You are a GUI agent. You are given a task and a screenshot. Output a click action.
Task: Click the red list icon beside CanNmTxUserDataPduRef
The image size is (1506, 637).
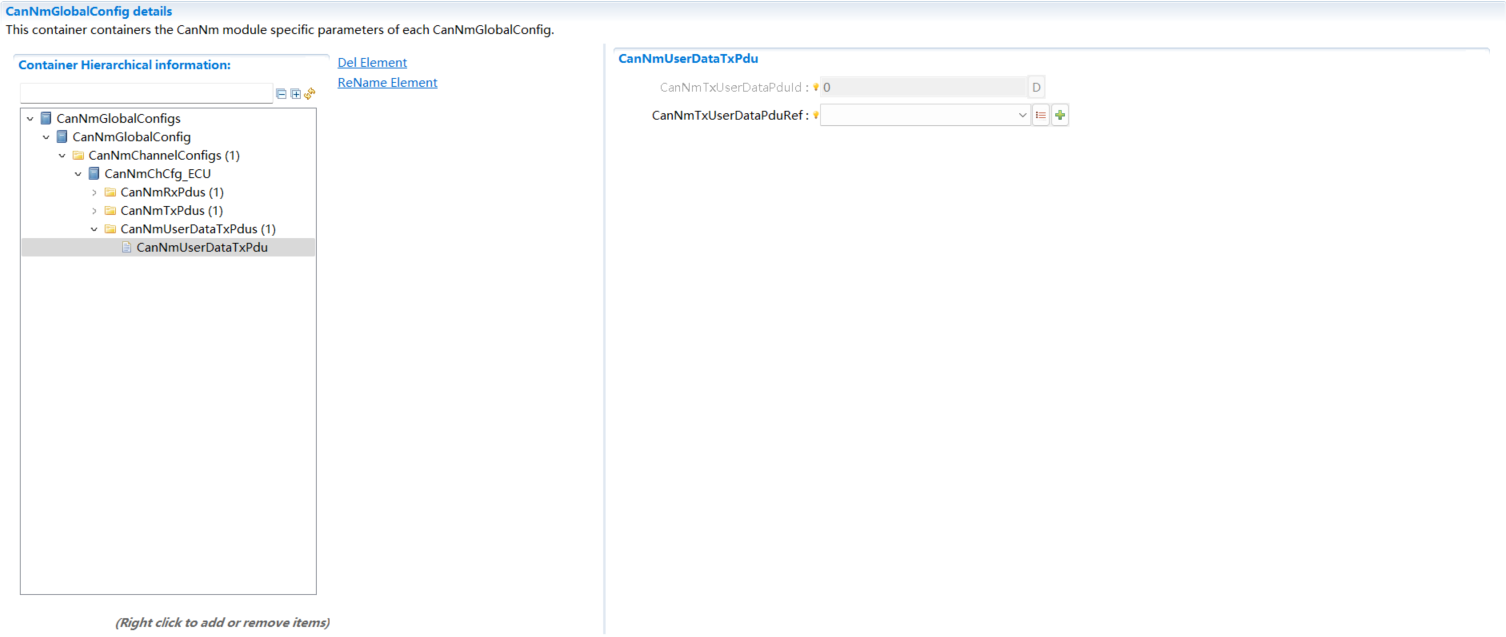click(x=1041, y=115)
